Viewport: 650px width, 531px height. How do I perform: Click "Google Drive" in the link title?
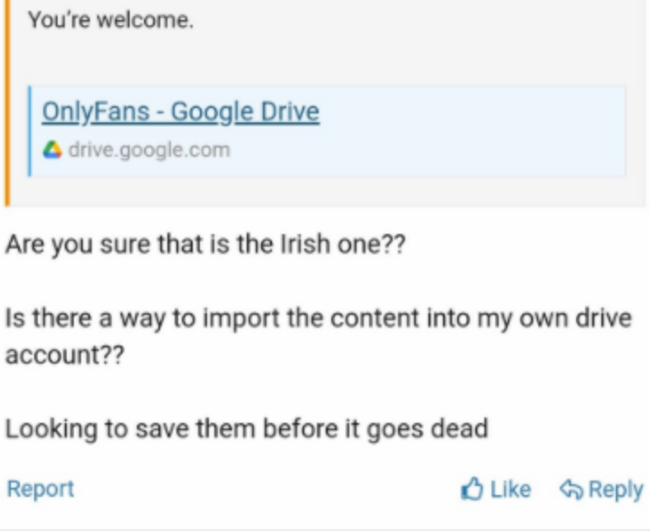click(245, 112)
